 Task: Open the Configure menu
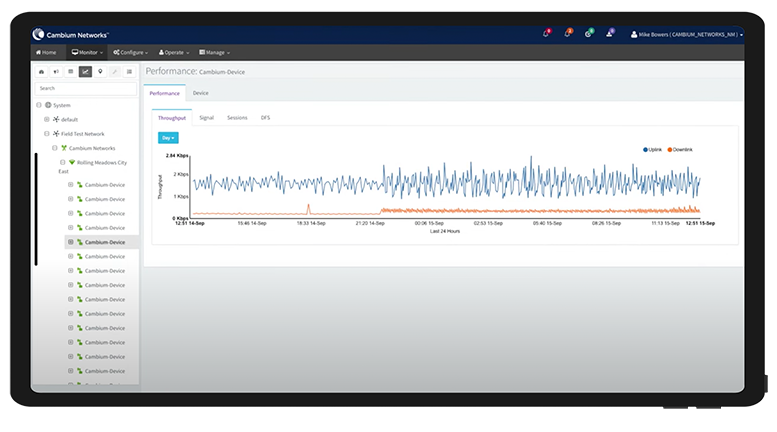click(131, 52)
